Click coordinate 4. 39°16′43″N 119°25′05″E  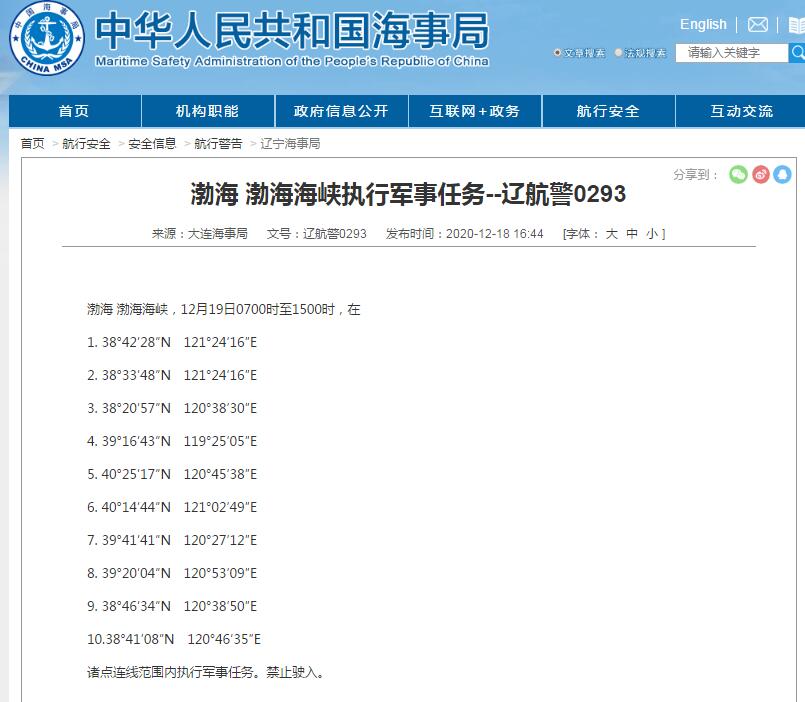(x=172, y=441)
